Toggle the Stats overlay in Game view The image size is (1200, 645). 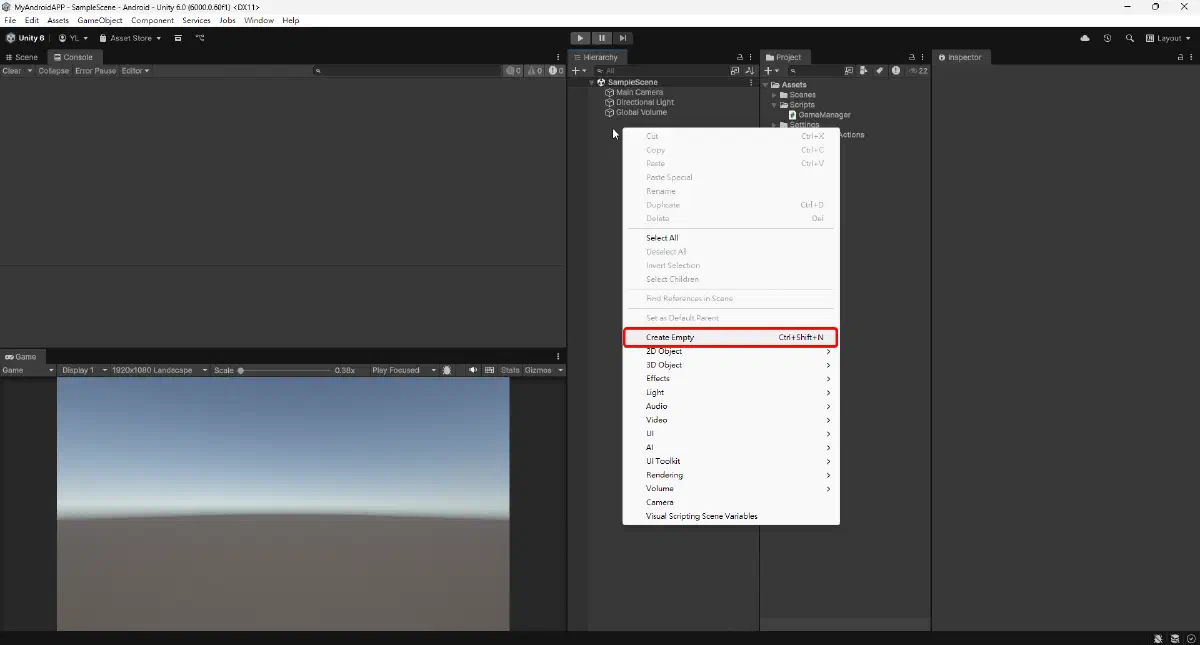click(x=510, y=370)
